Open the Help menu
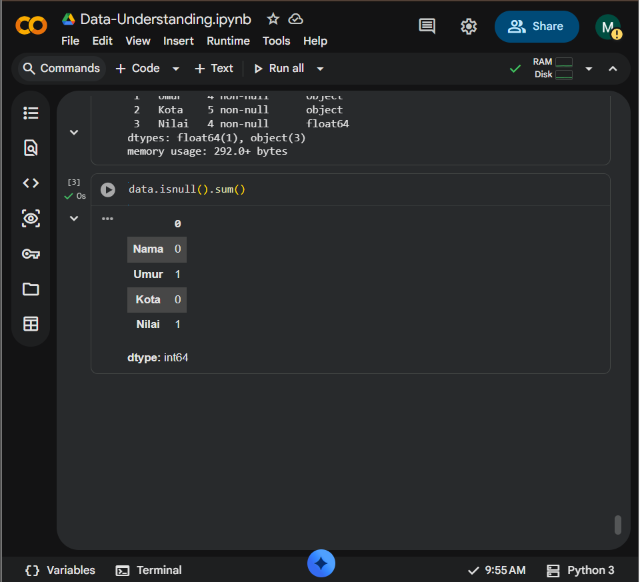Viewport: 640px width, 582px height. click(315, 41)
